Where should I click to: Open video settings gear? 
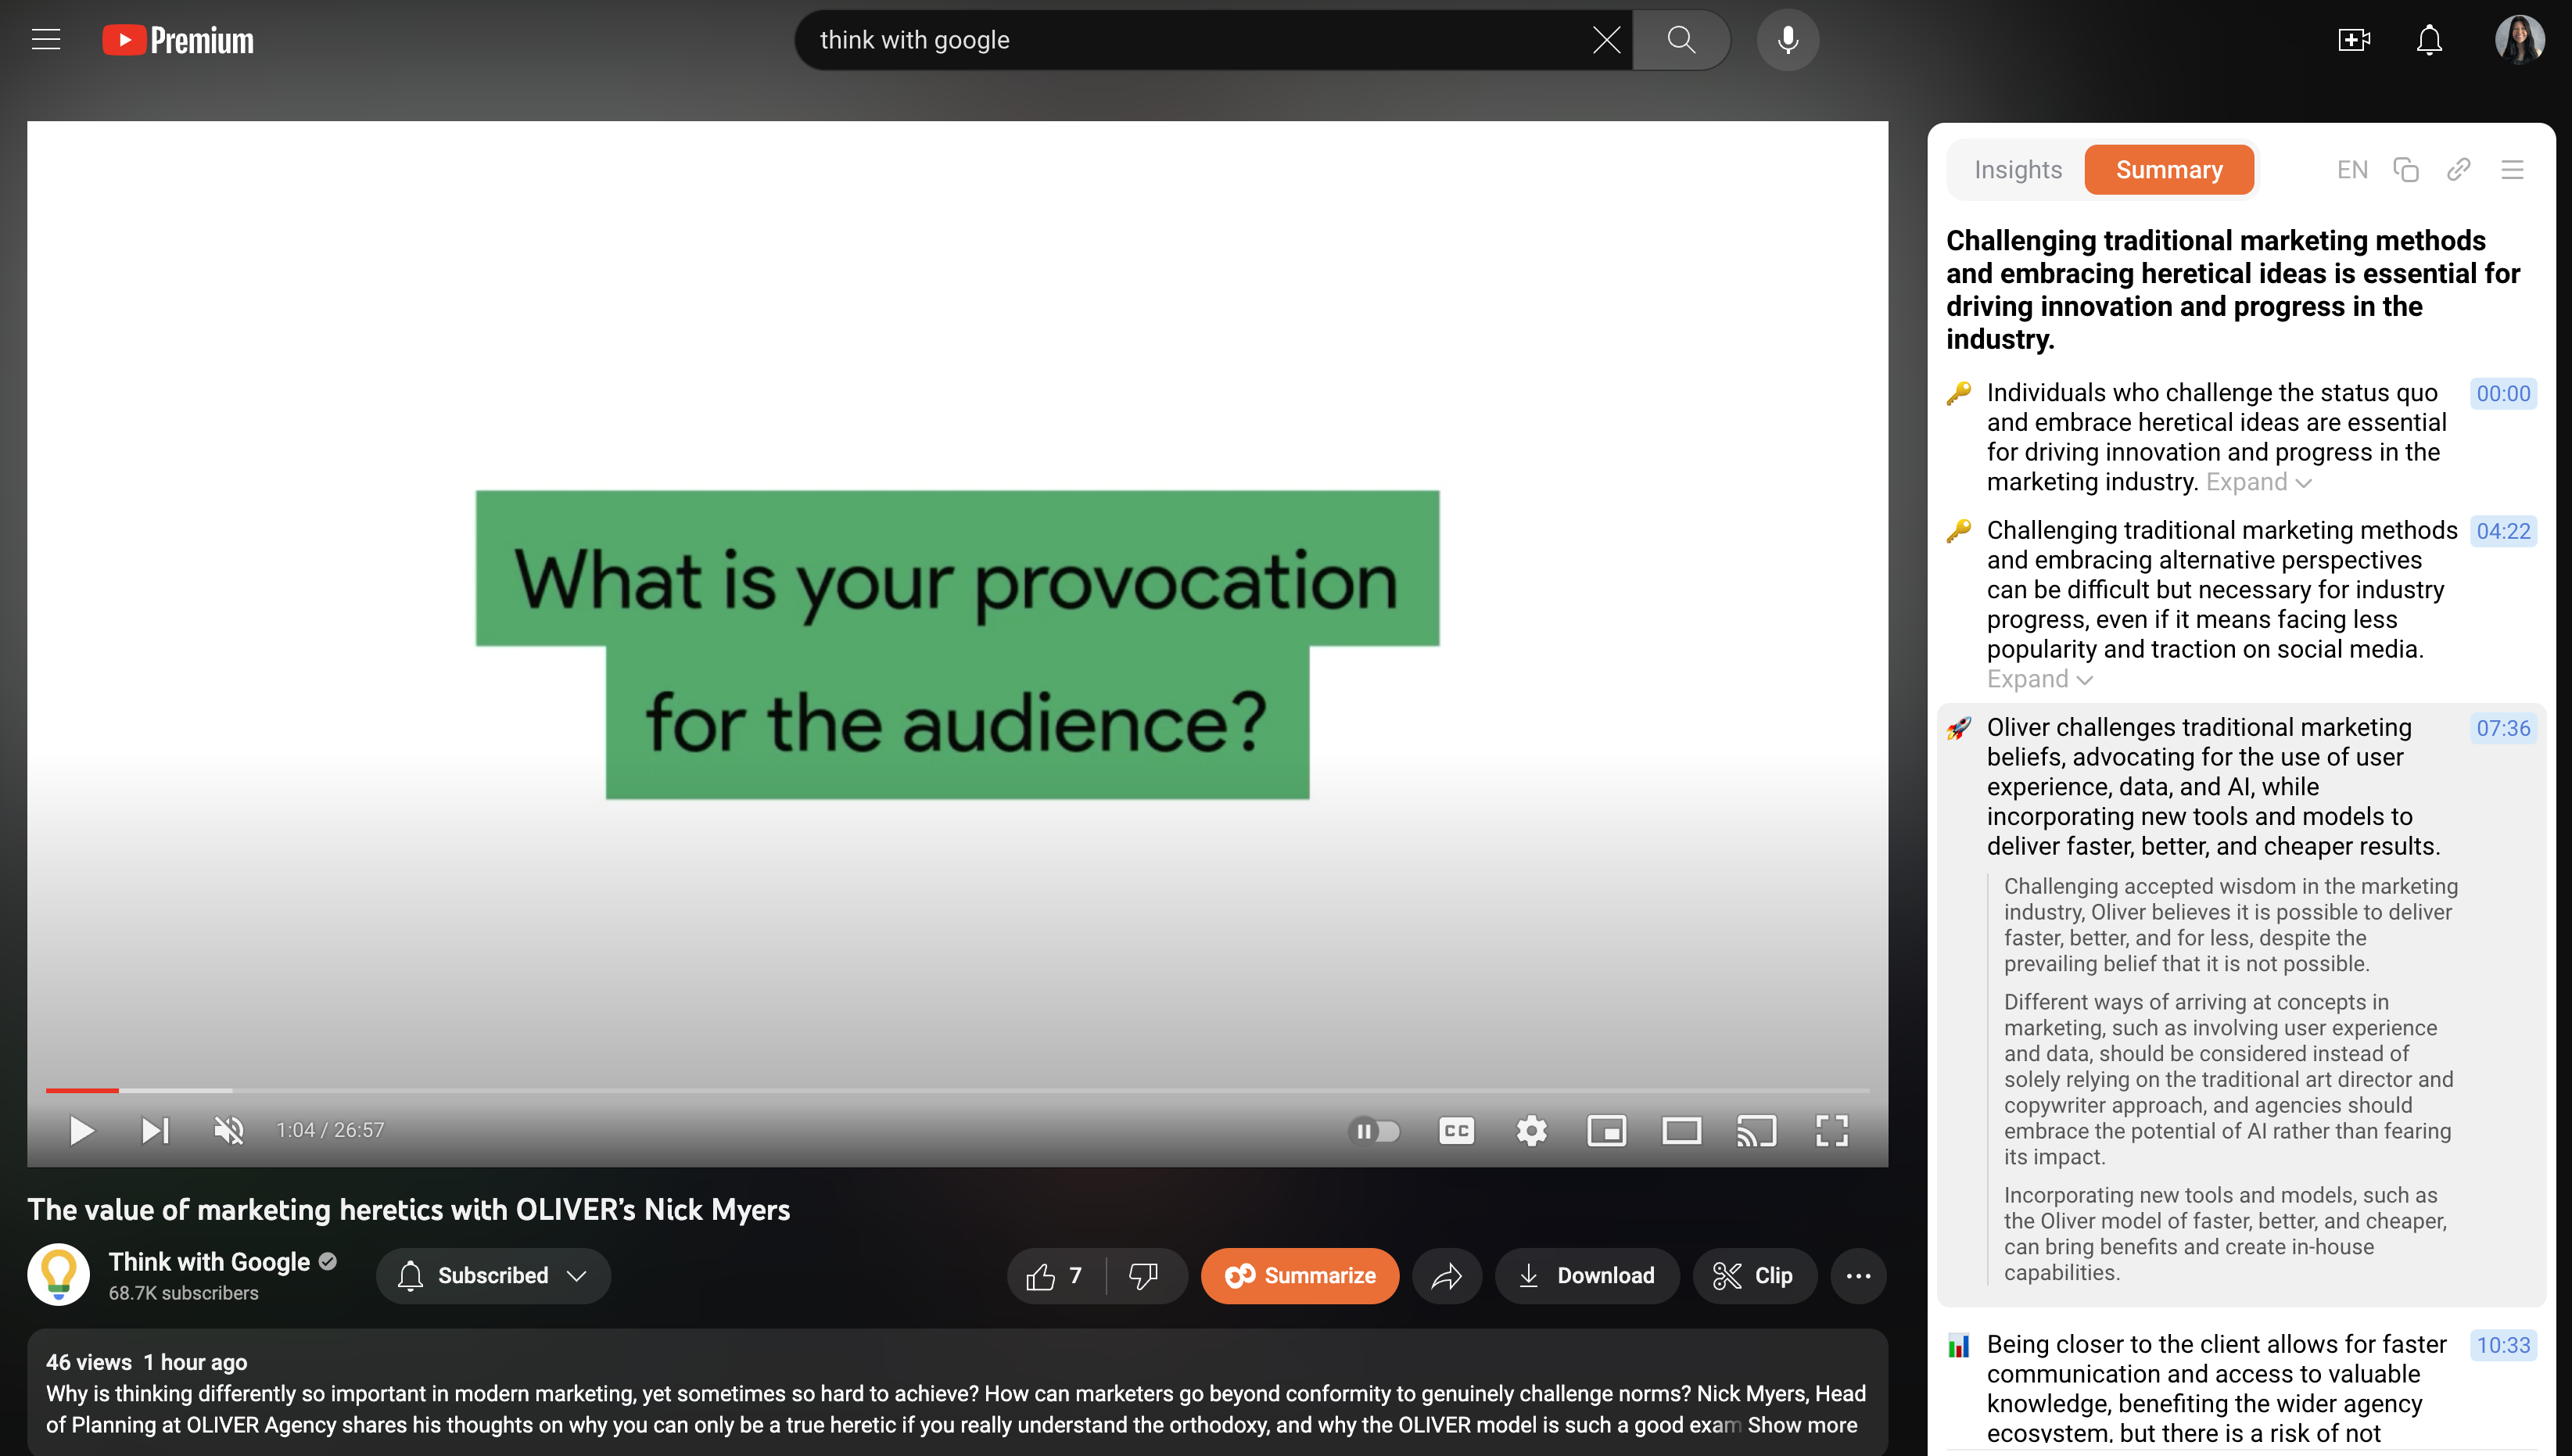[1531, 1131]
